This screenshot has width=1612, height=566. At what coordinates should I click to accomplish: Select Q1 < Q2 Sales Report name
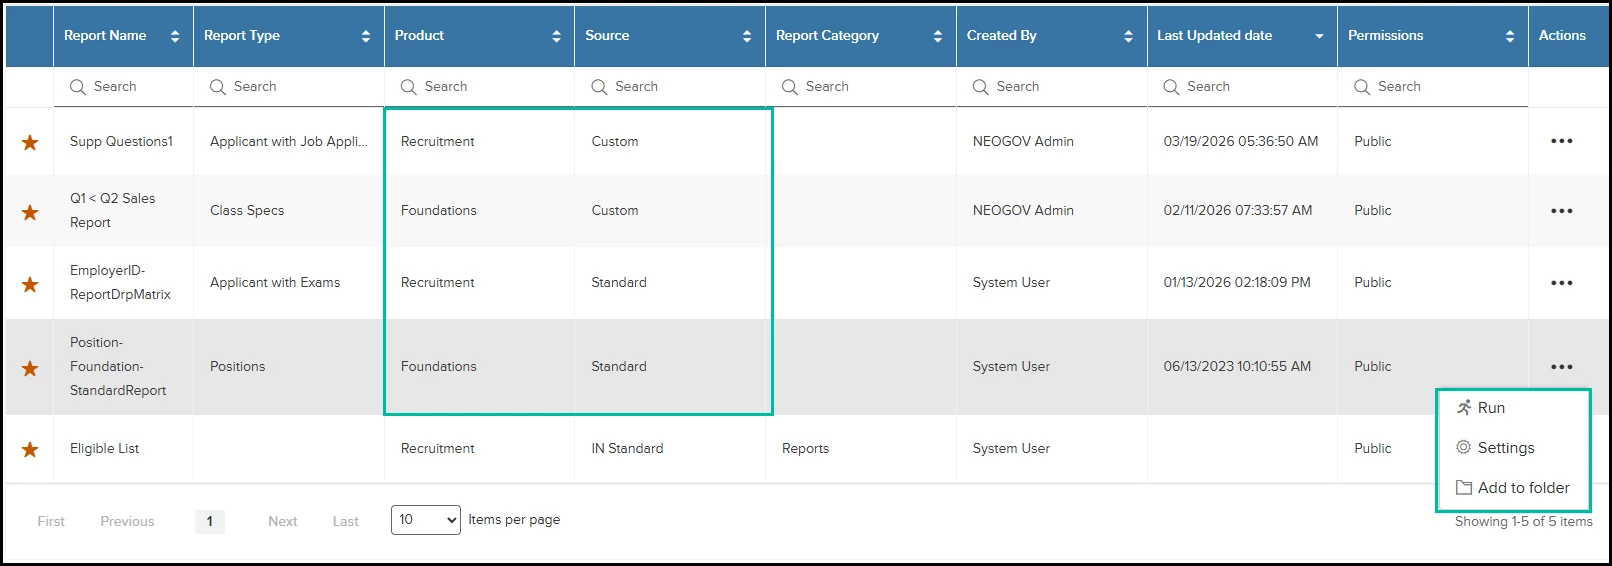coord(112,210)
